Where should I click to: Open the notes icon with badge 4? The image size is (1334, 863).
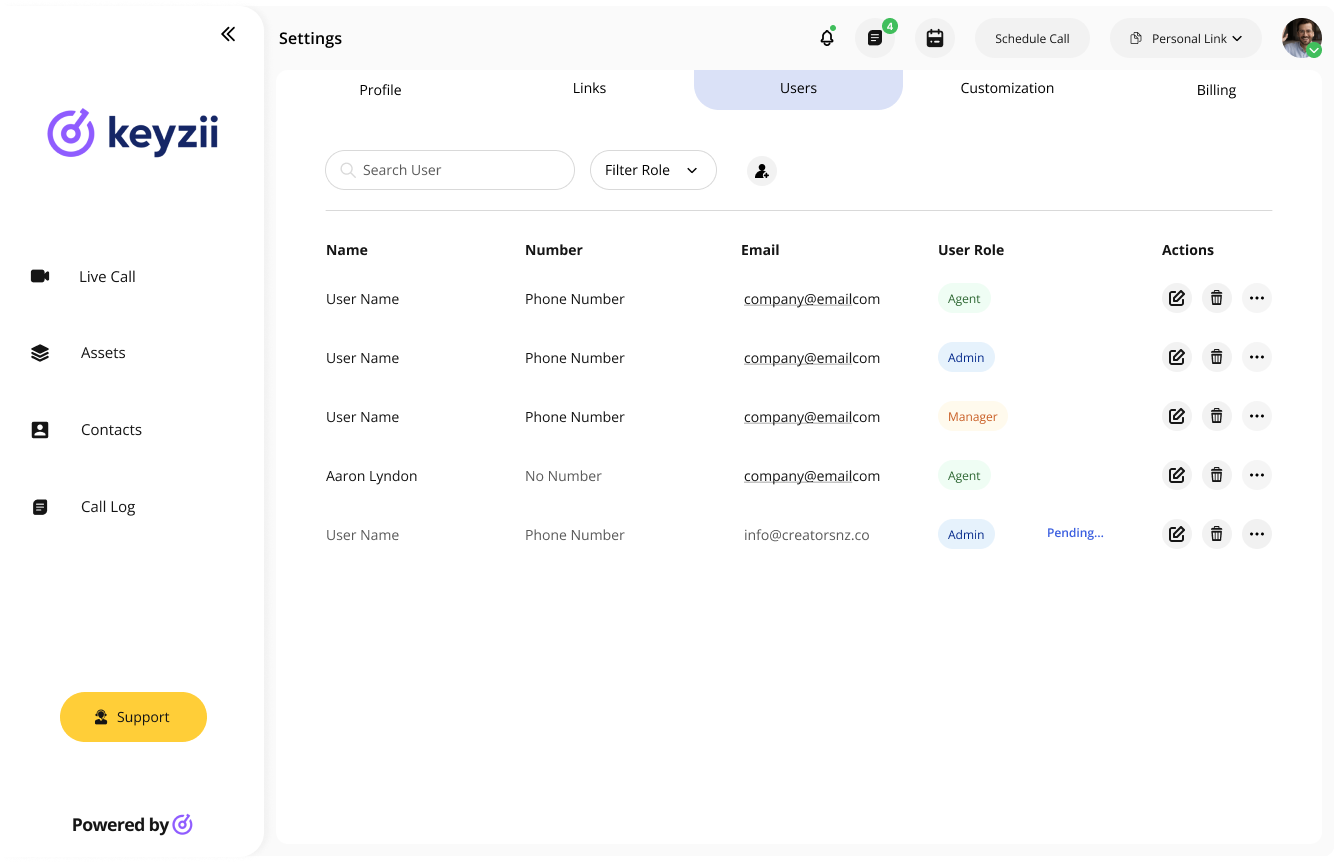[x=875, y=38]
